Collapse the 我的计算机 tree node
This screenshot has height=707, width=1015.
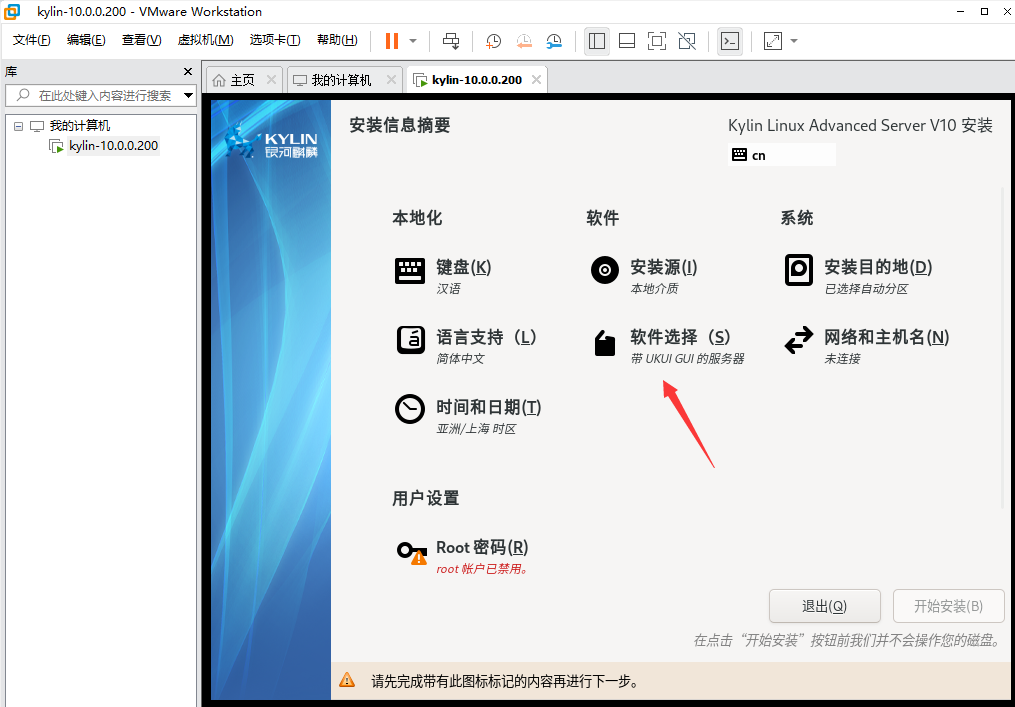coord(19,126)
